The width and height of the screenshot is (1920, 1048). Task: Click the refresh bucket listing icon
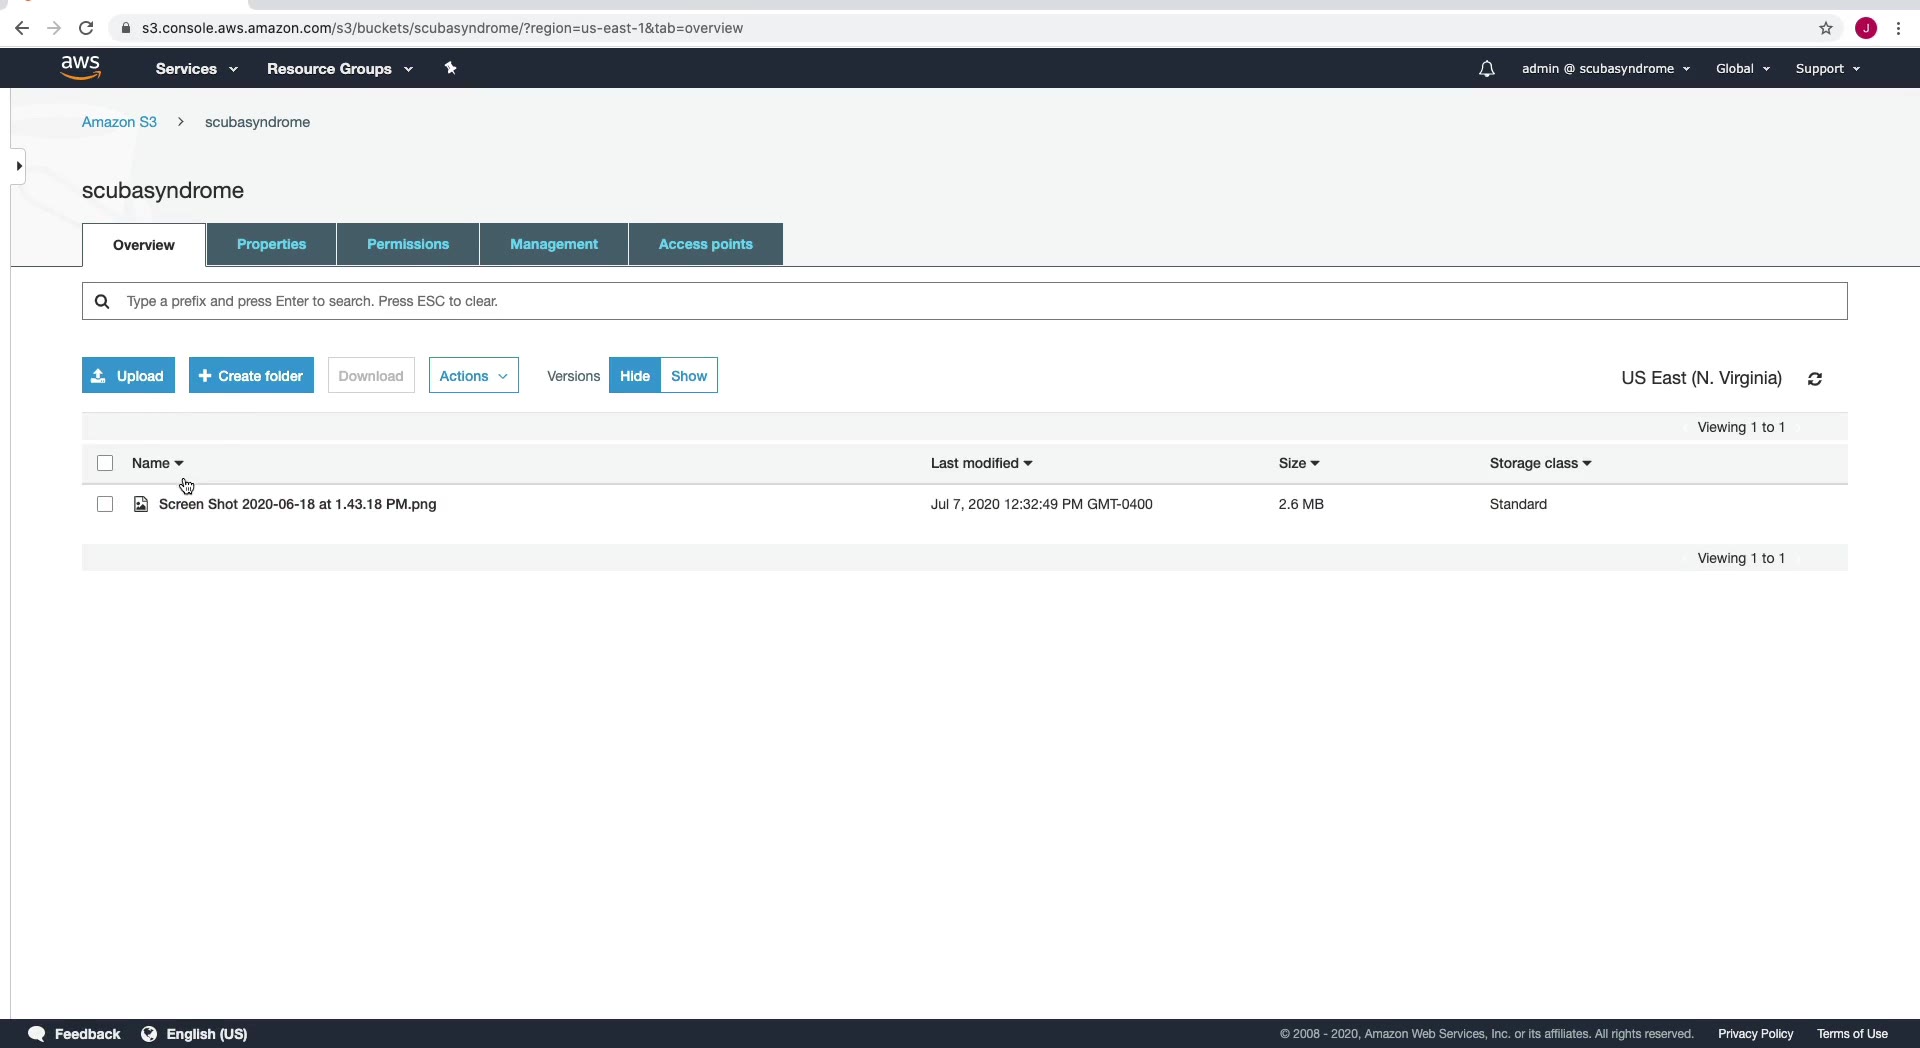(1815, 379)
